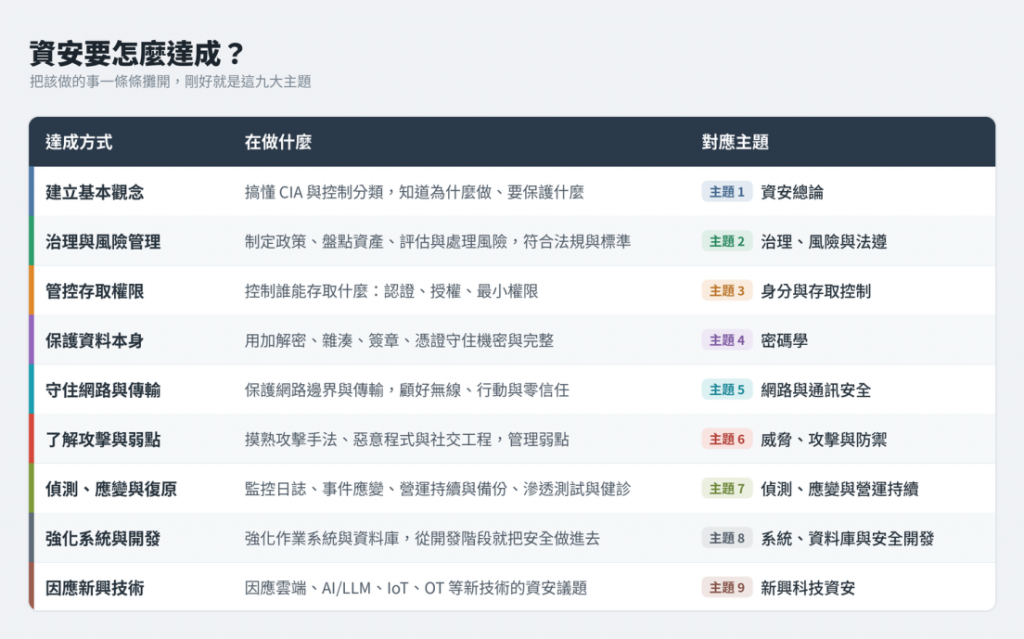1024x639 pixels.
Task: Click 新興科技資安 topic name
Action: [808, 588]
